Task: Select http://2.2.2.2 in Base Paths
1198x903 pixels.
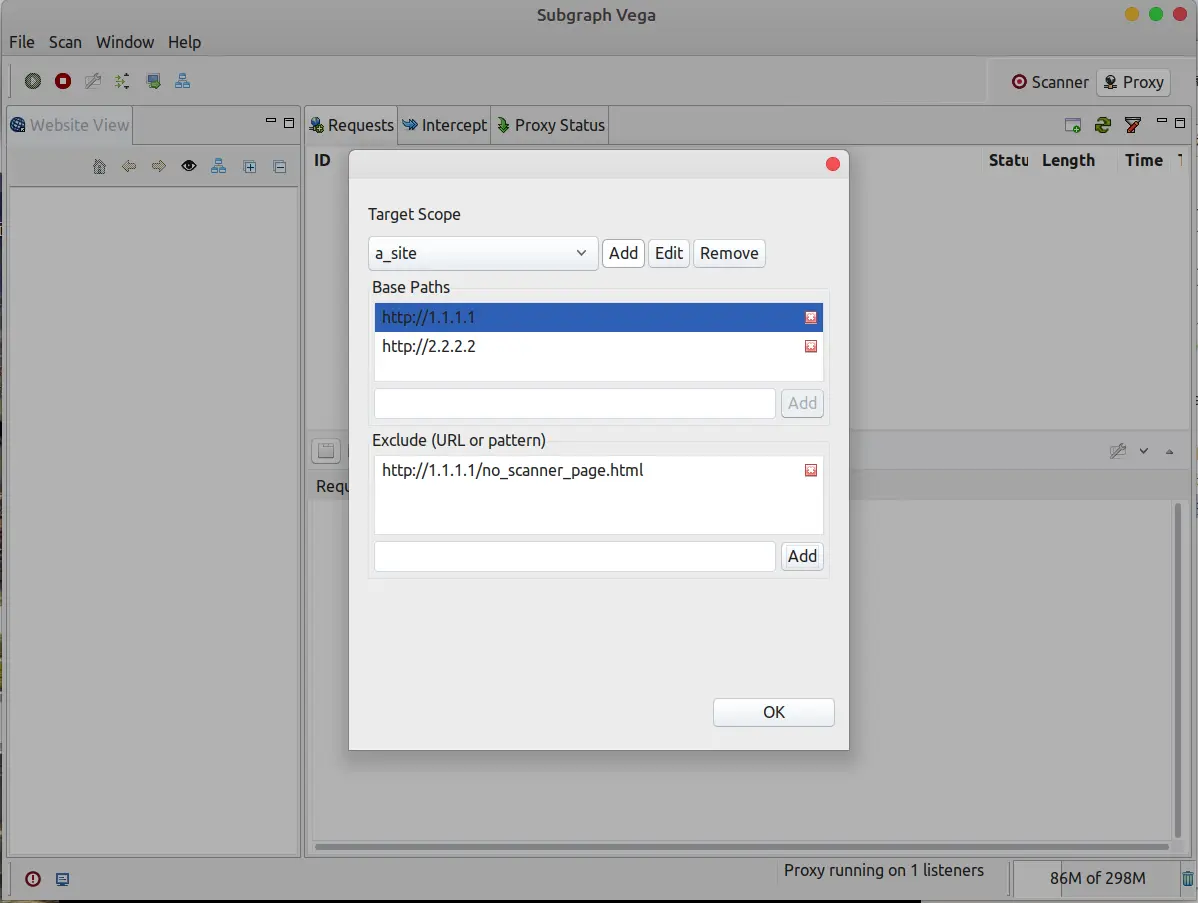Action: (x=598, y=346)
